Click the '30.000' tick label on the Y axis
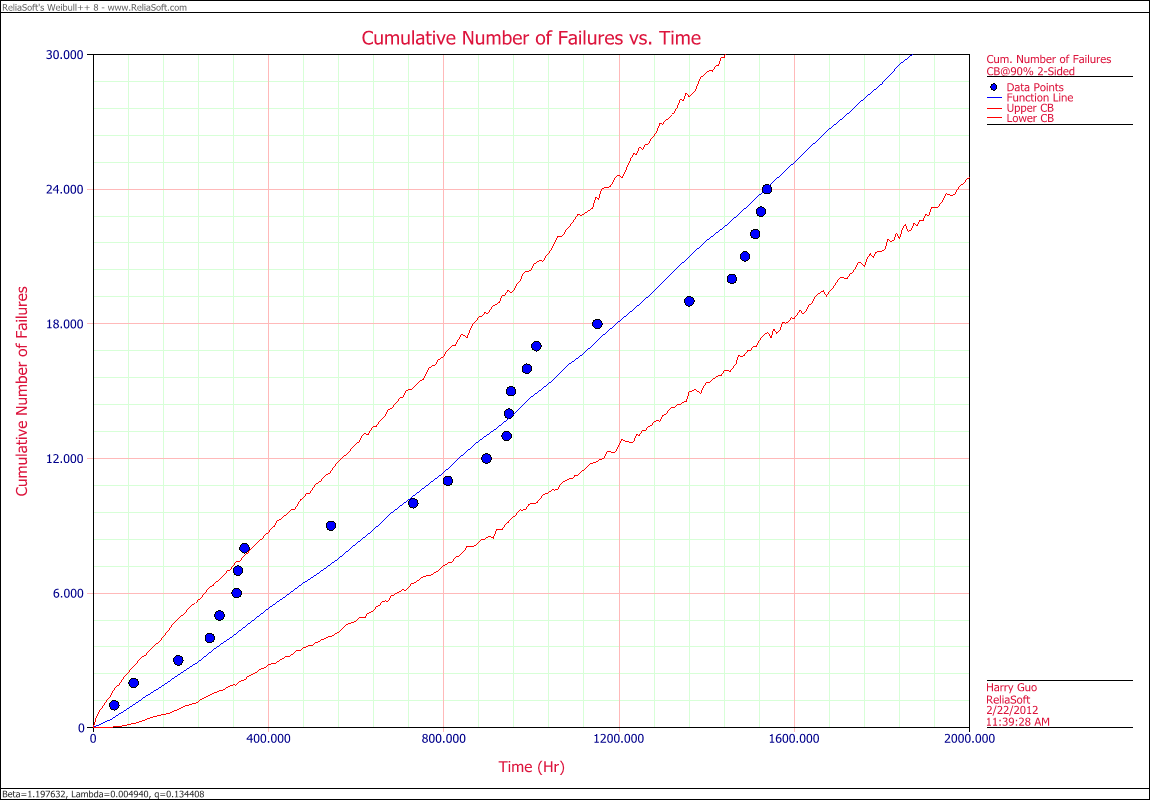The height and width of the screenshot is (800, 1150). coord(67,54)
